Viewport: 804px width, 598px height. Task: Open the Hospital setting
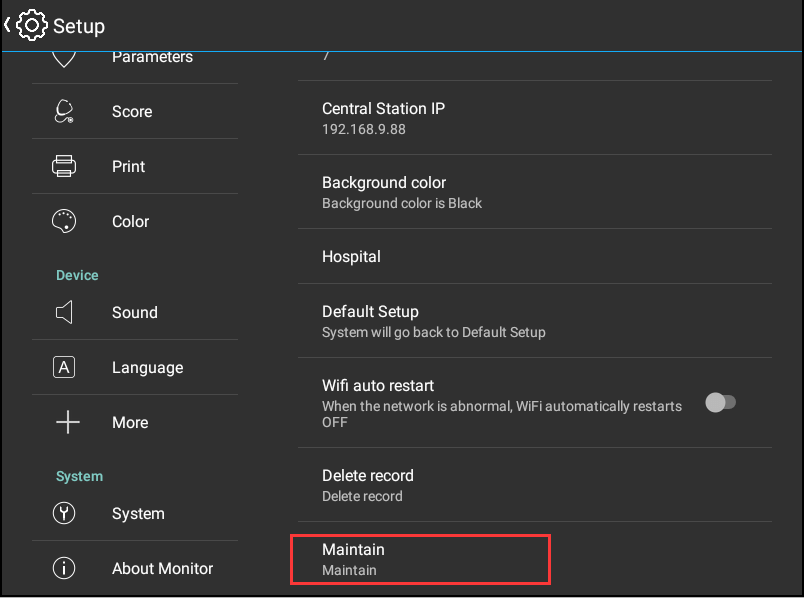(x=535, y=256)
